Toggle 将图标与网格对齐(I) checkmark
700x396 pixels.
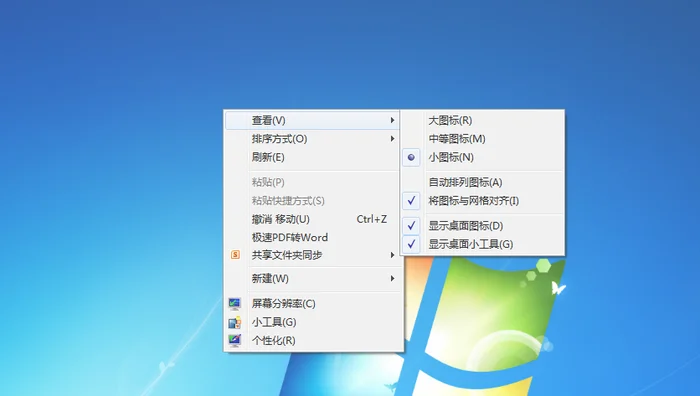(x=411, y=200)
